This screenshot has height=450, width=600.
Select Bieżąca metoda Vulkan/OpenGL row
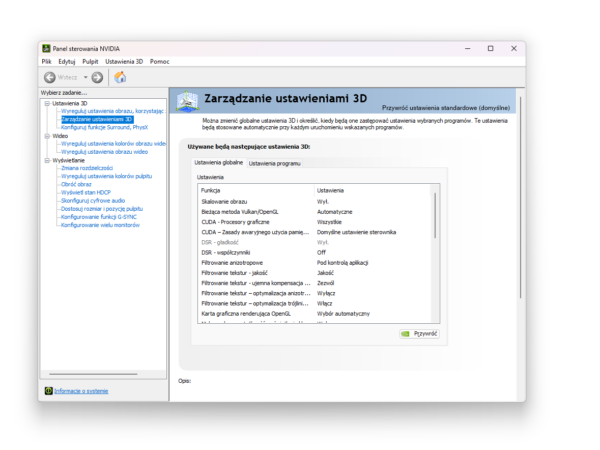[x=314, y=212]
